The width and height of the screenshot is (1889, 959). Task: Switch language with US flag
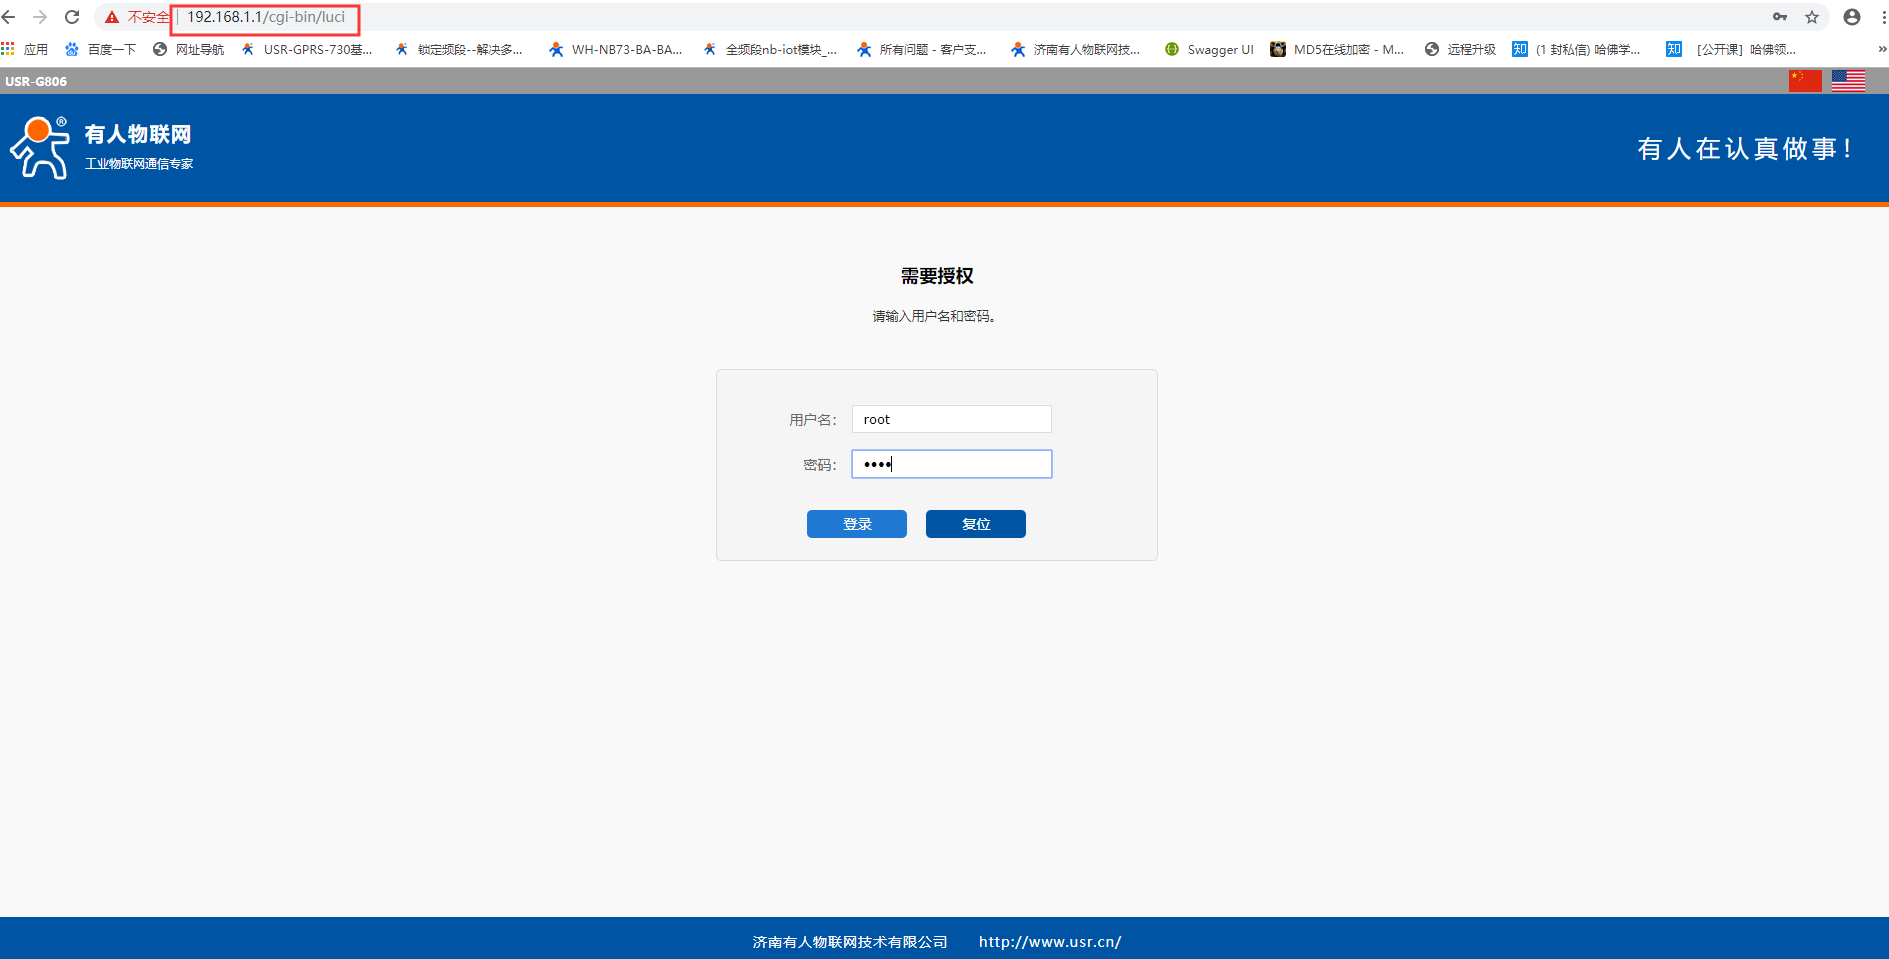1848,81
